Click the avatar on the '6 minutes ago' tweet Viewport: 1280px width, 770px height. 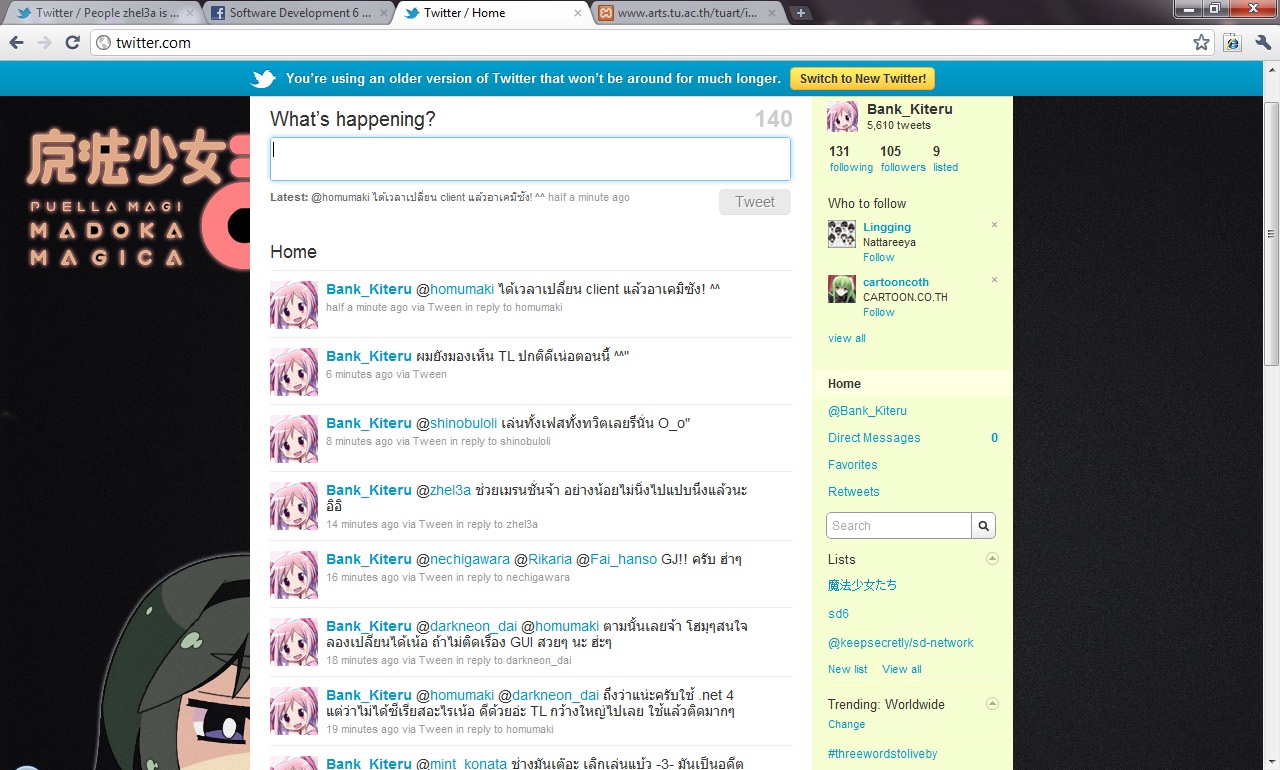pyautogui.click(x=294, y=372)
